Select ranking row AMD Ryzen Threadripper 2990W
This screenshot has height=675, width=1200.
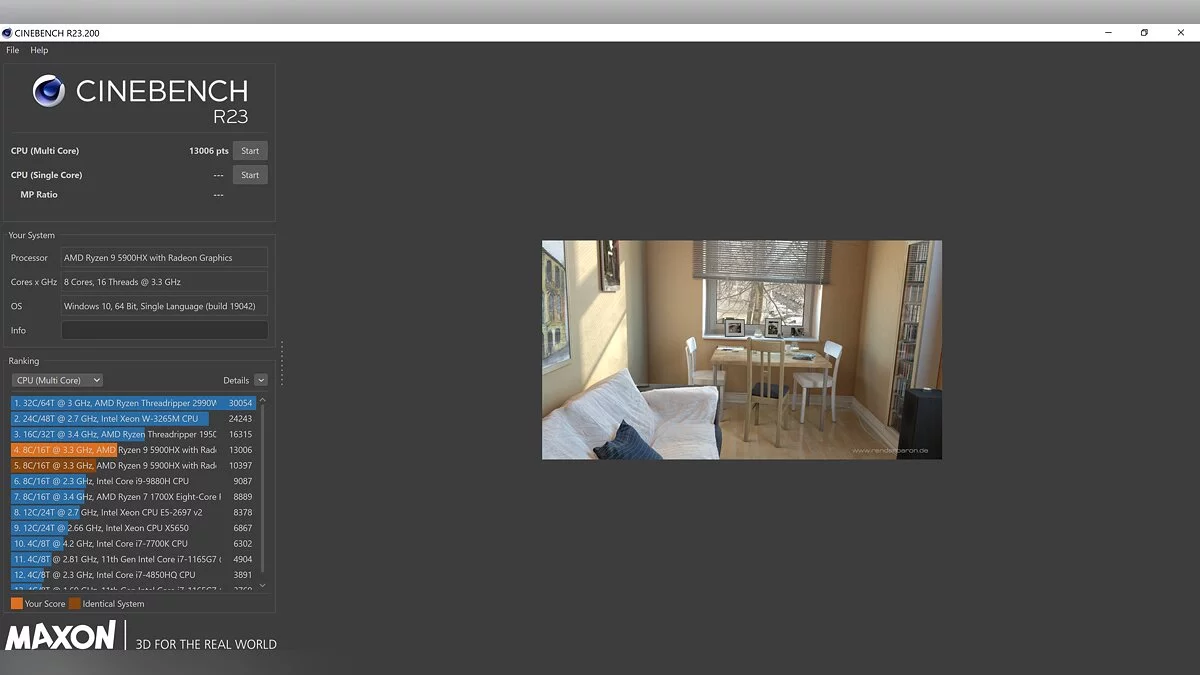(x=133, y=403)
